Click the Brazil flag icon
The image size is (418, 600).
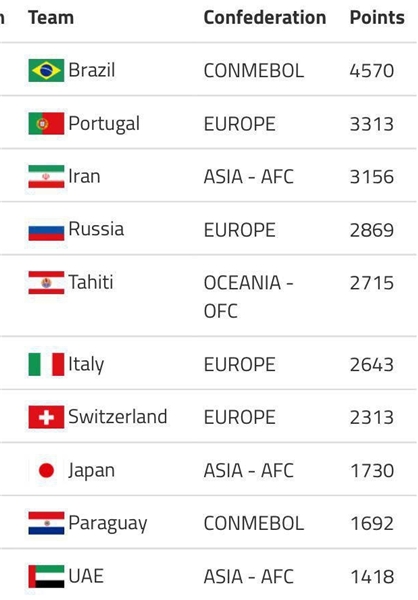click(x=46, y=70)
